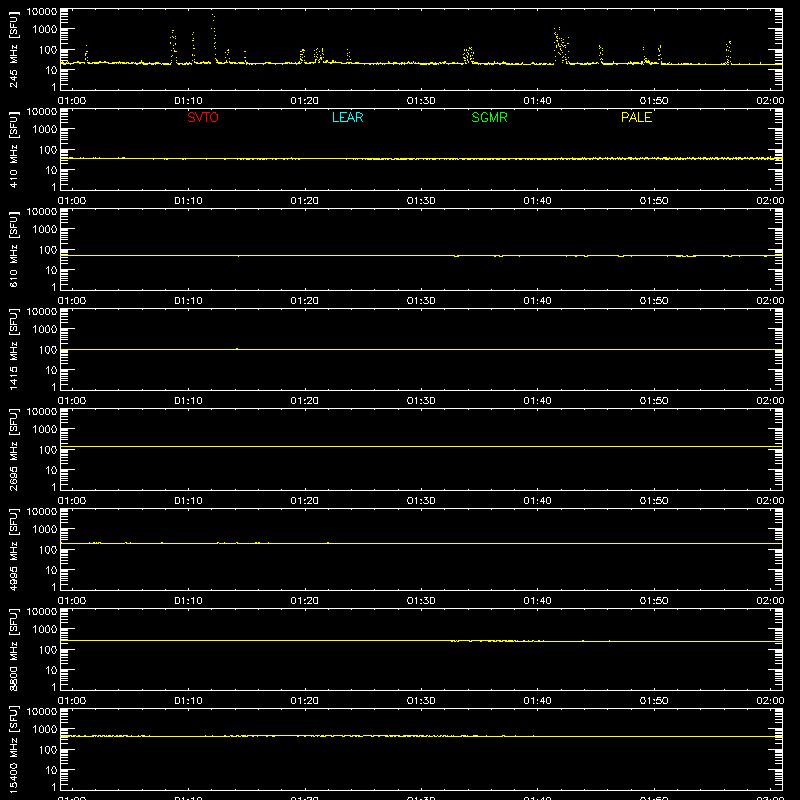
Task: Click the 01:20 tick label under 1415 MHz plot
Action: click(x=305, y=401)
